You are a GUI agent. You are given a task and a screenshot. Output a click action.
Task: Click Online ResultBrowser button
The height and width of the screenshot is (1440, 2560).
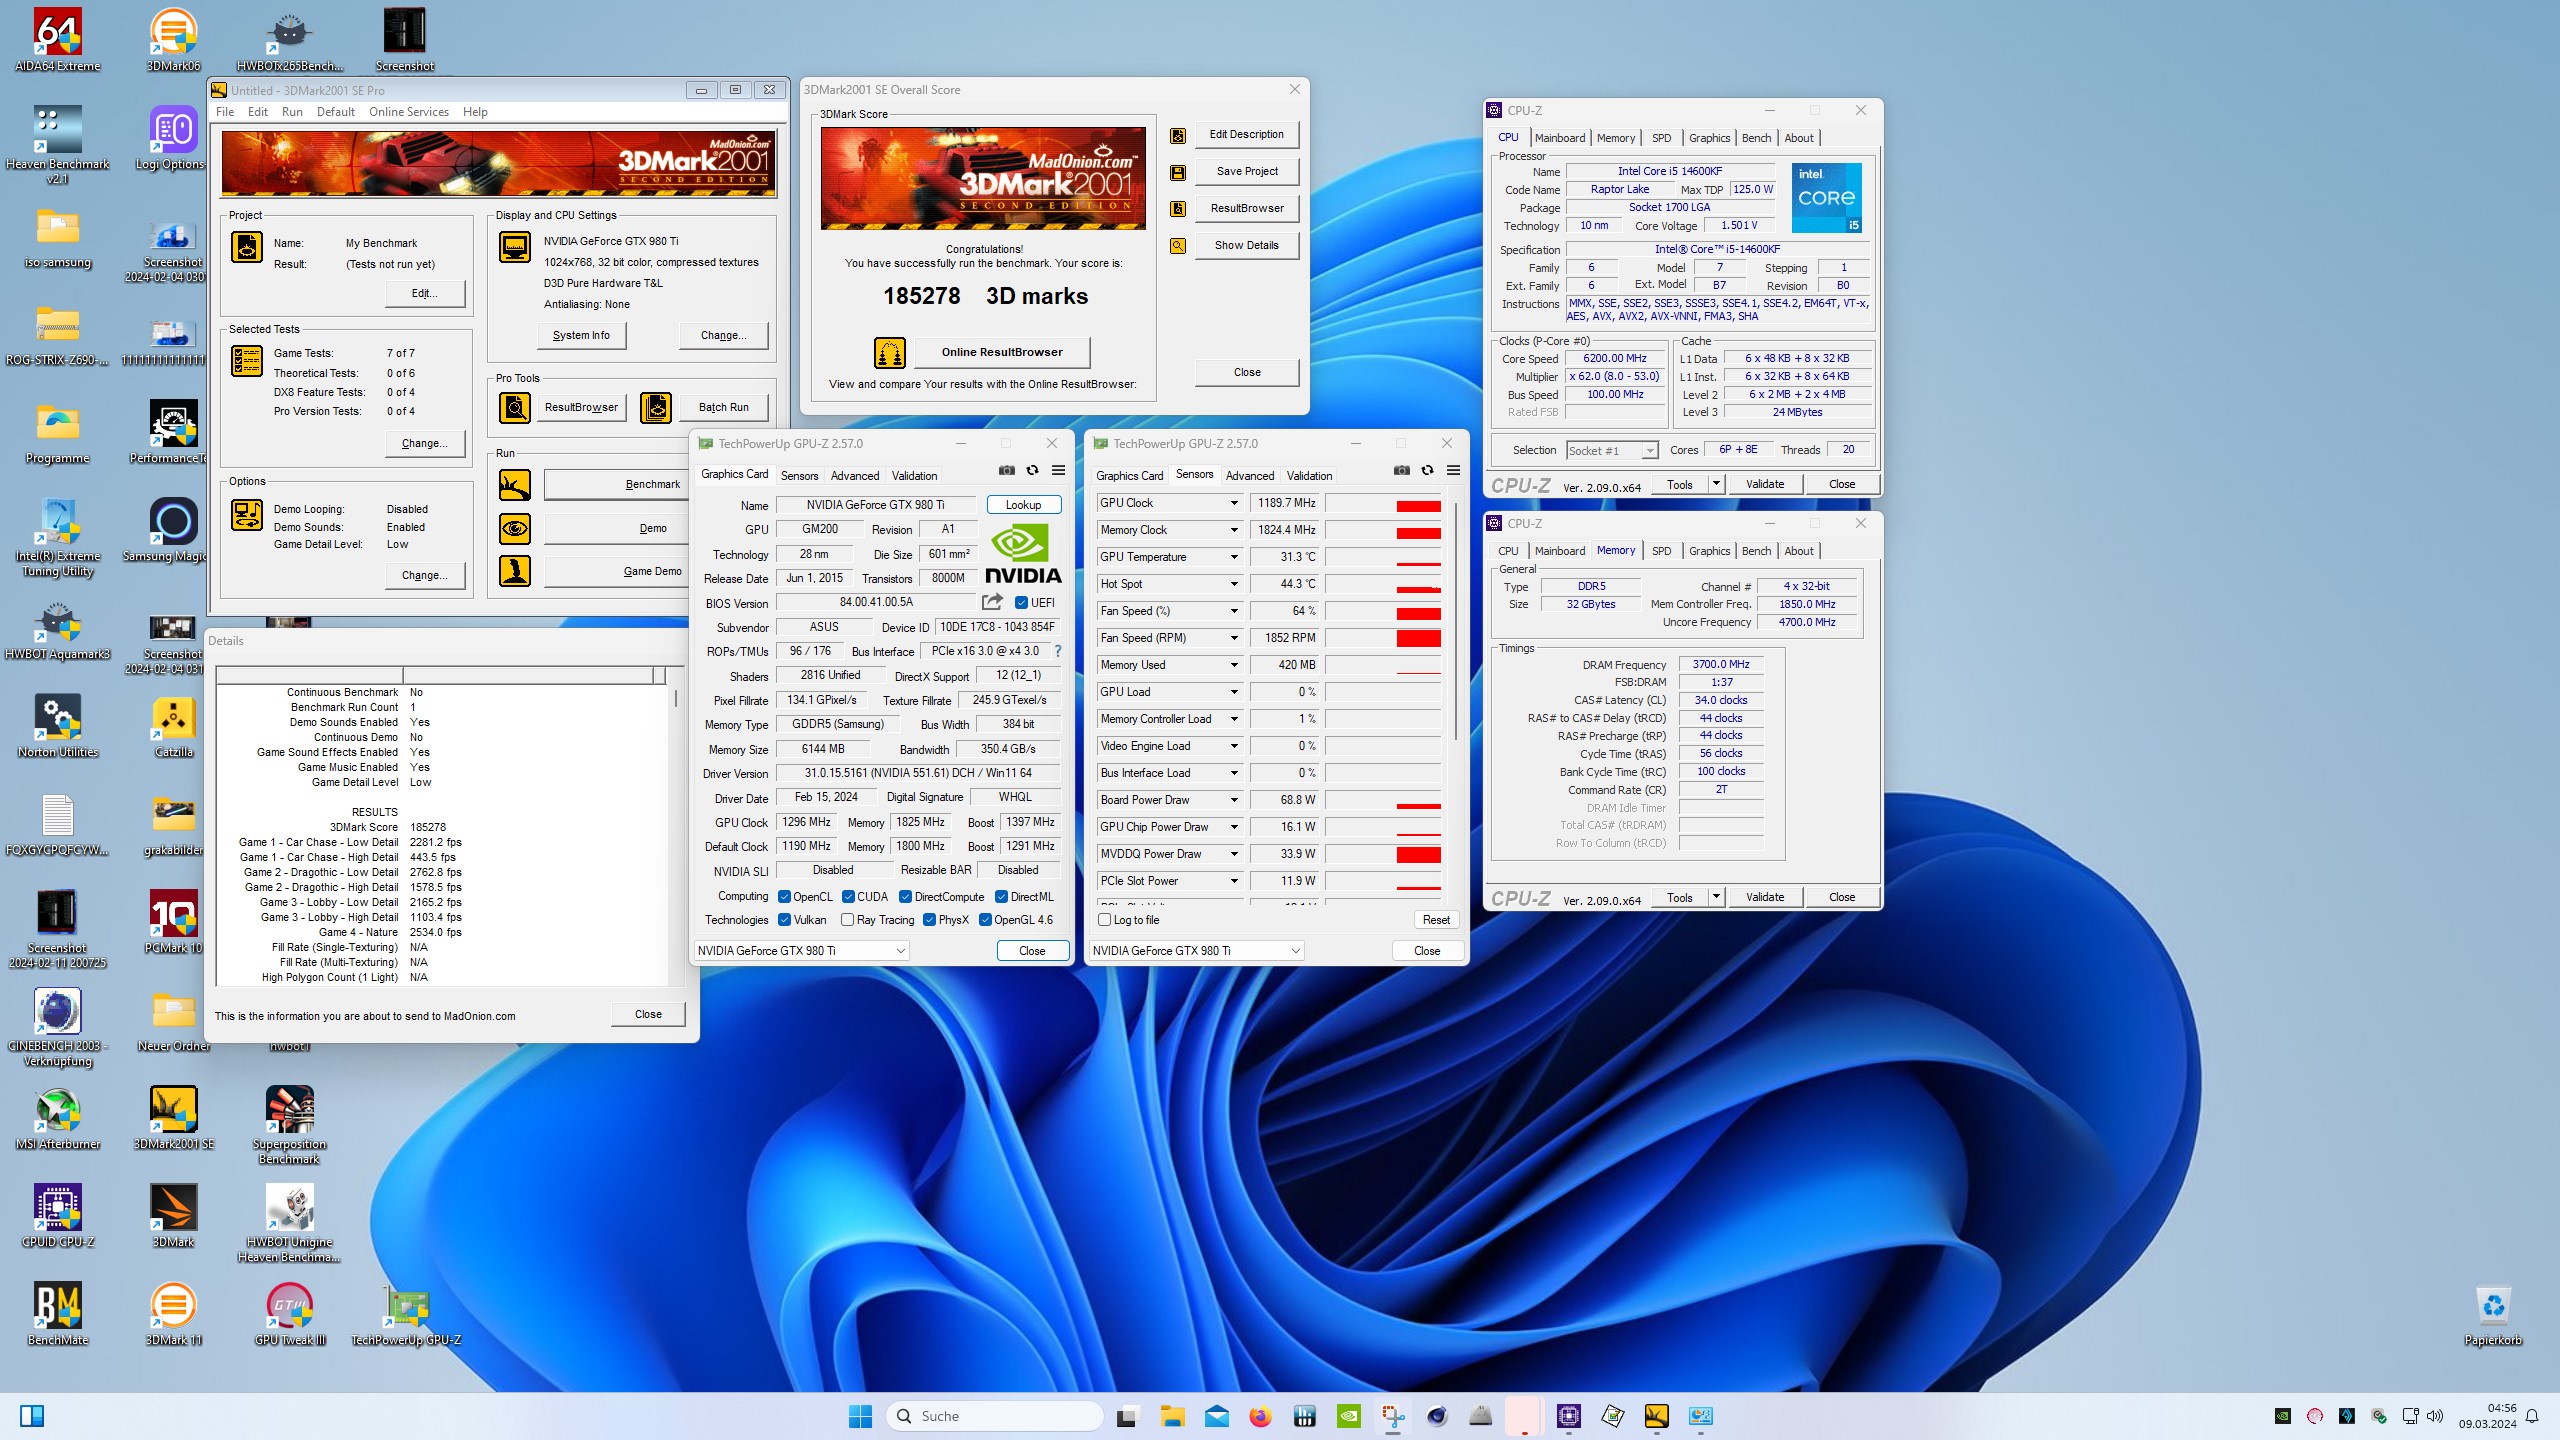pyautogui.click(x=1002, y=352)
